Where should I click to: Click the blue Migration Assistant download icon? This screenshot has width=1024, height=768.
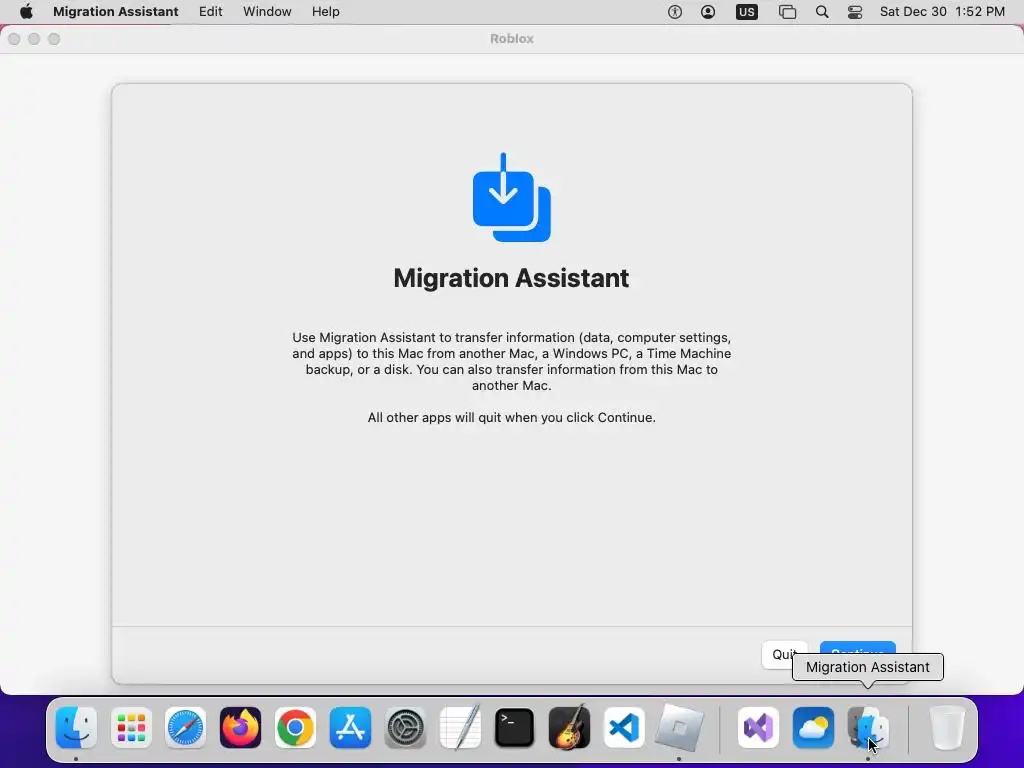coord(511,197)
